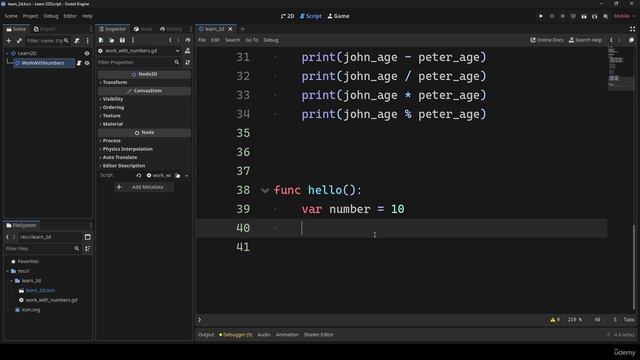Open documentation icon beside work_with_numbers.gd

click(187, 51)
